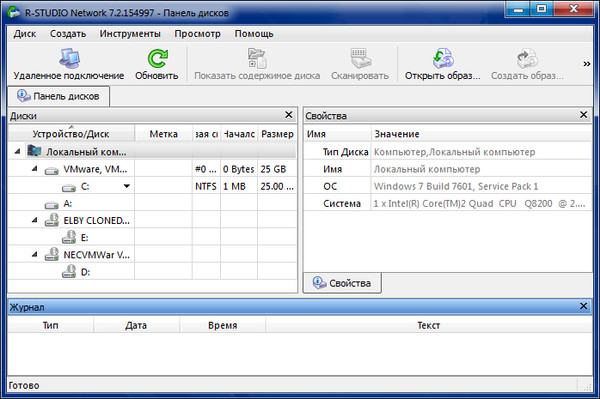The image size is (600, 399).
Task: Click the Метка column header
Action: click(163, 134)
